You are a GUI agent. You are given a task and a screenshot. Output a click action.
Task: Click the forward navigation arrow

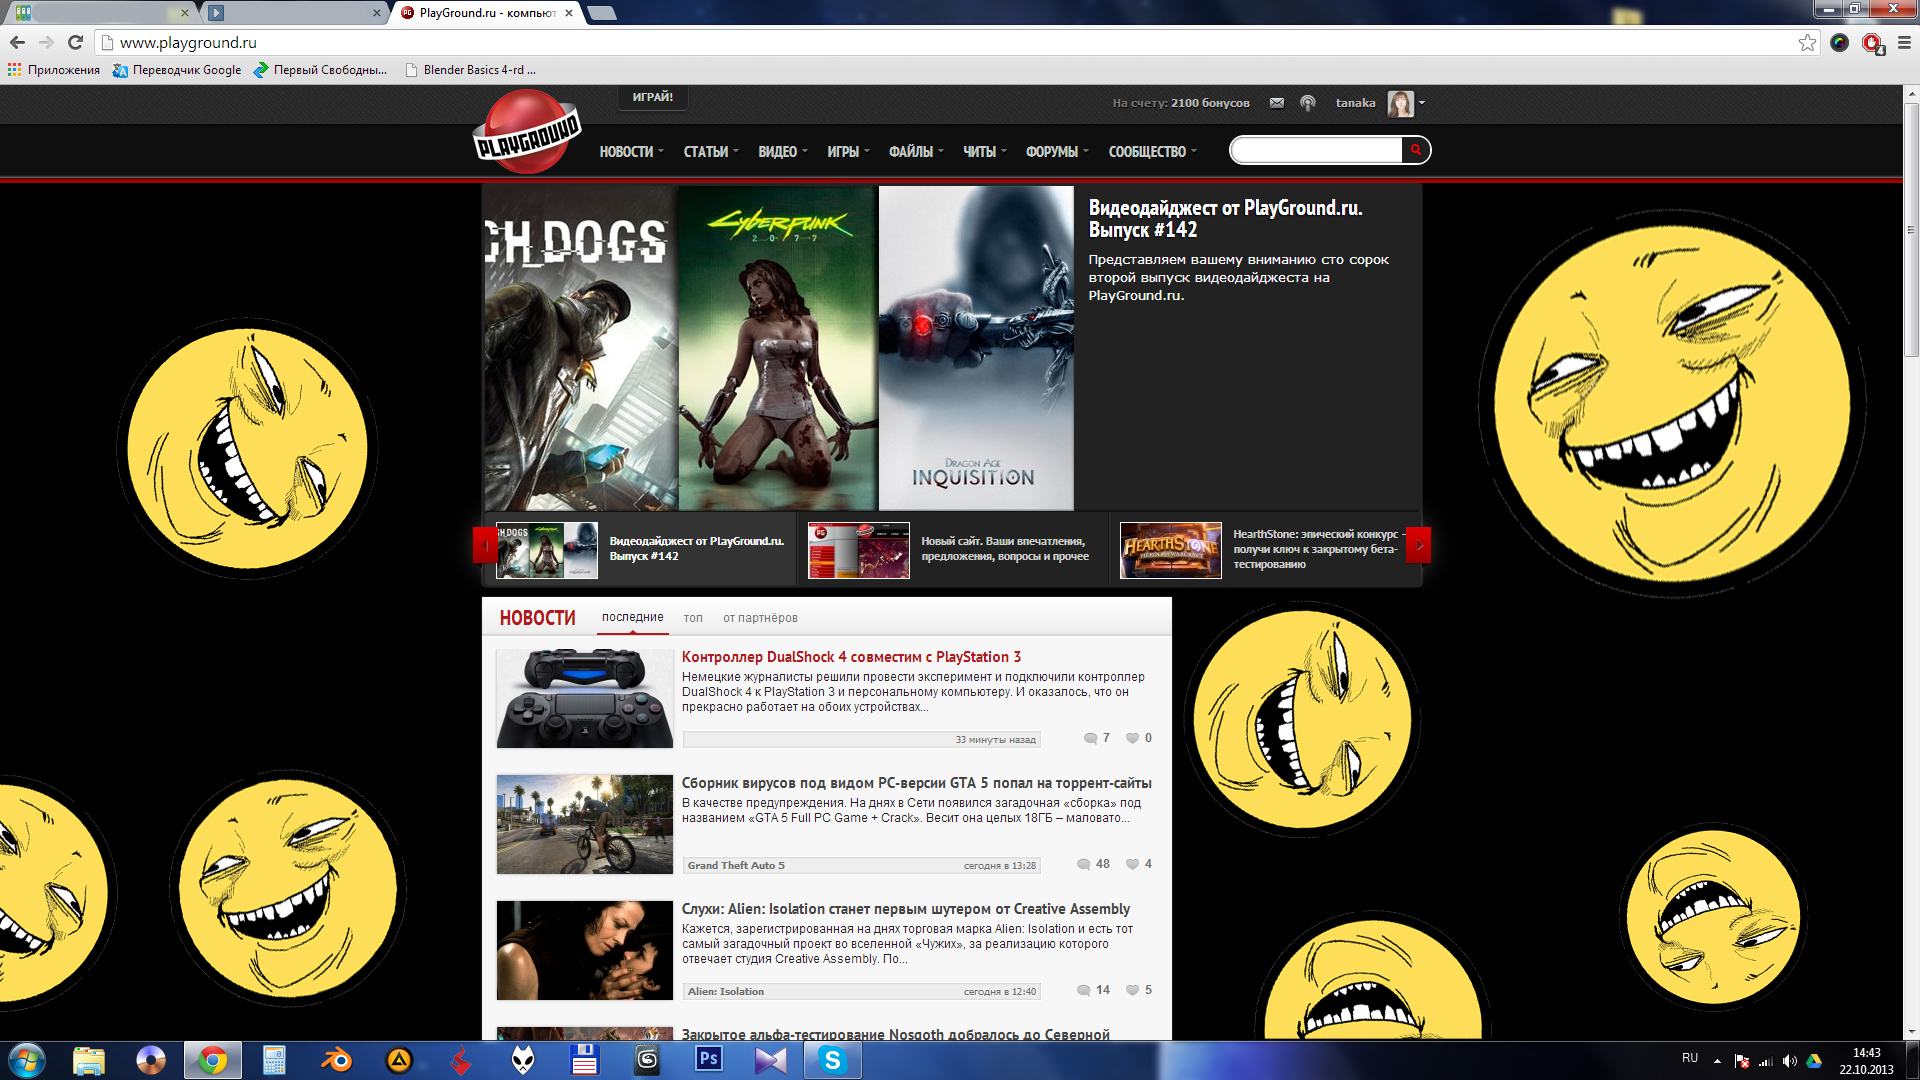(46, 42)
